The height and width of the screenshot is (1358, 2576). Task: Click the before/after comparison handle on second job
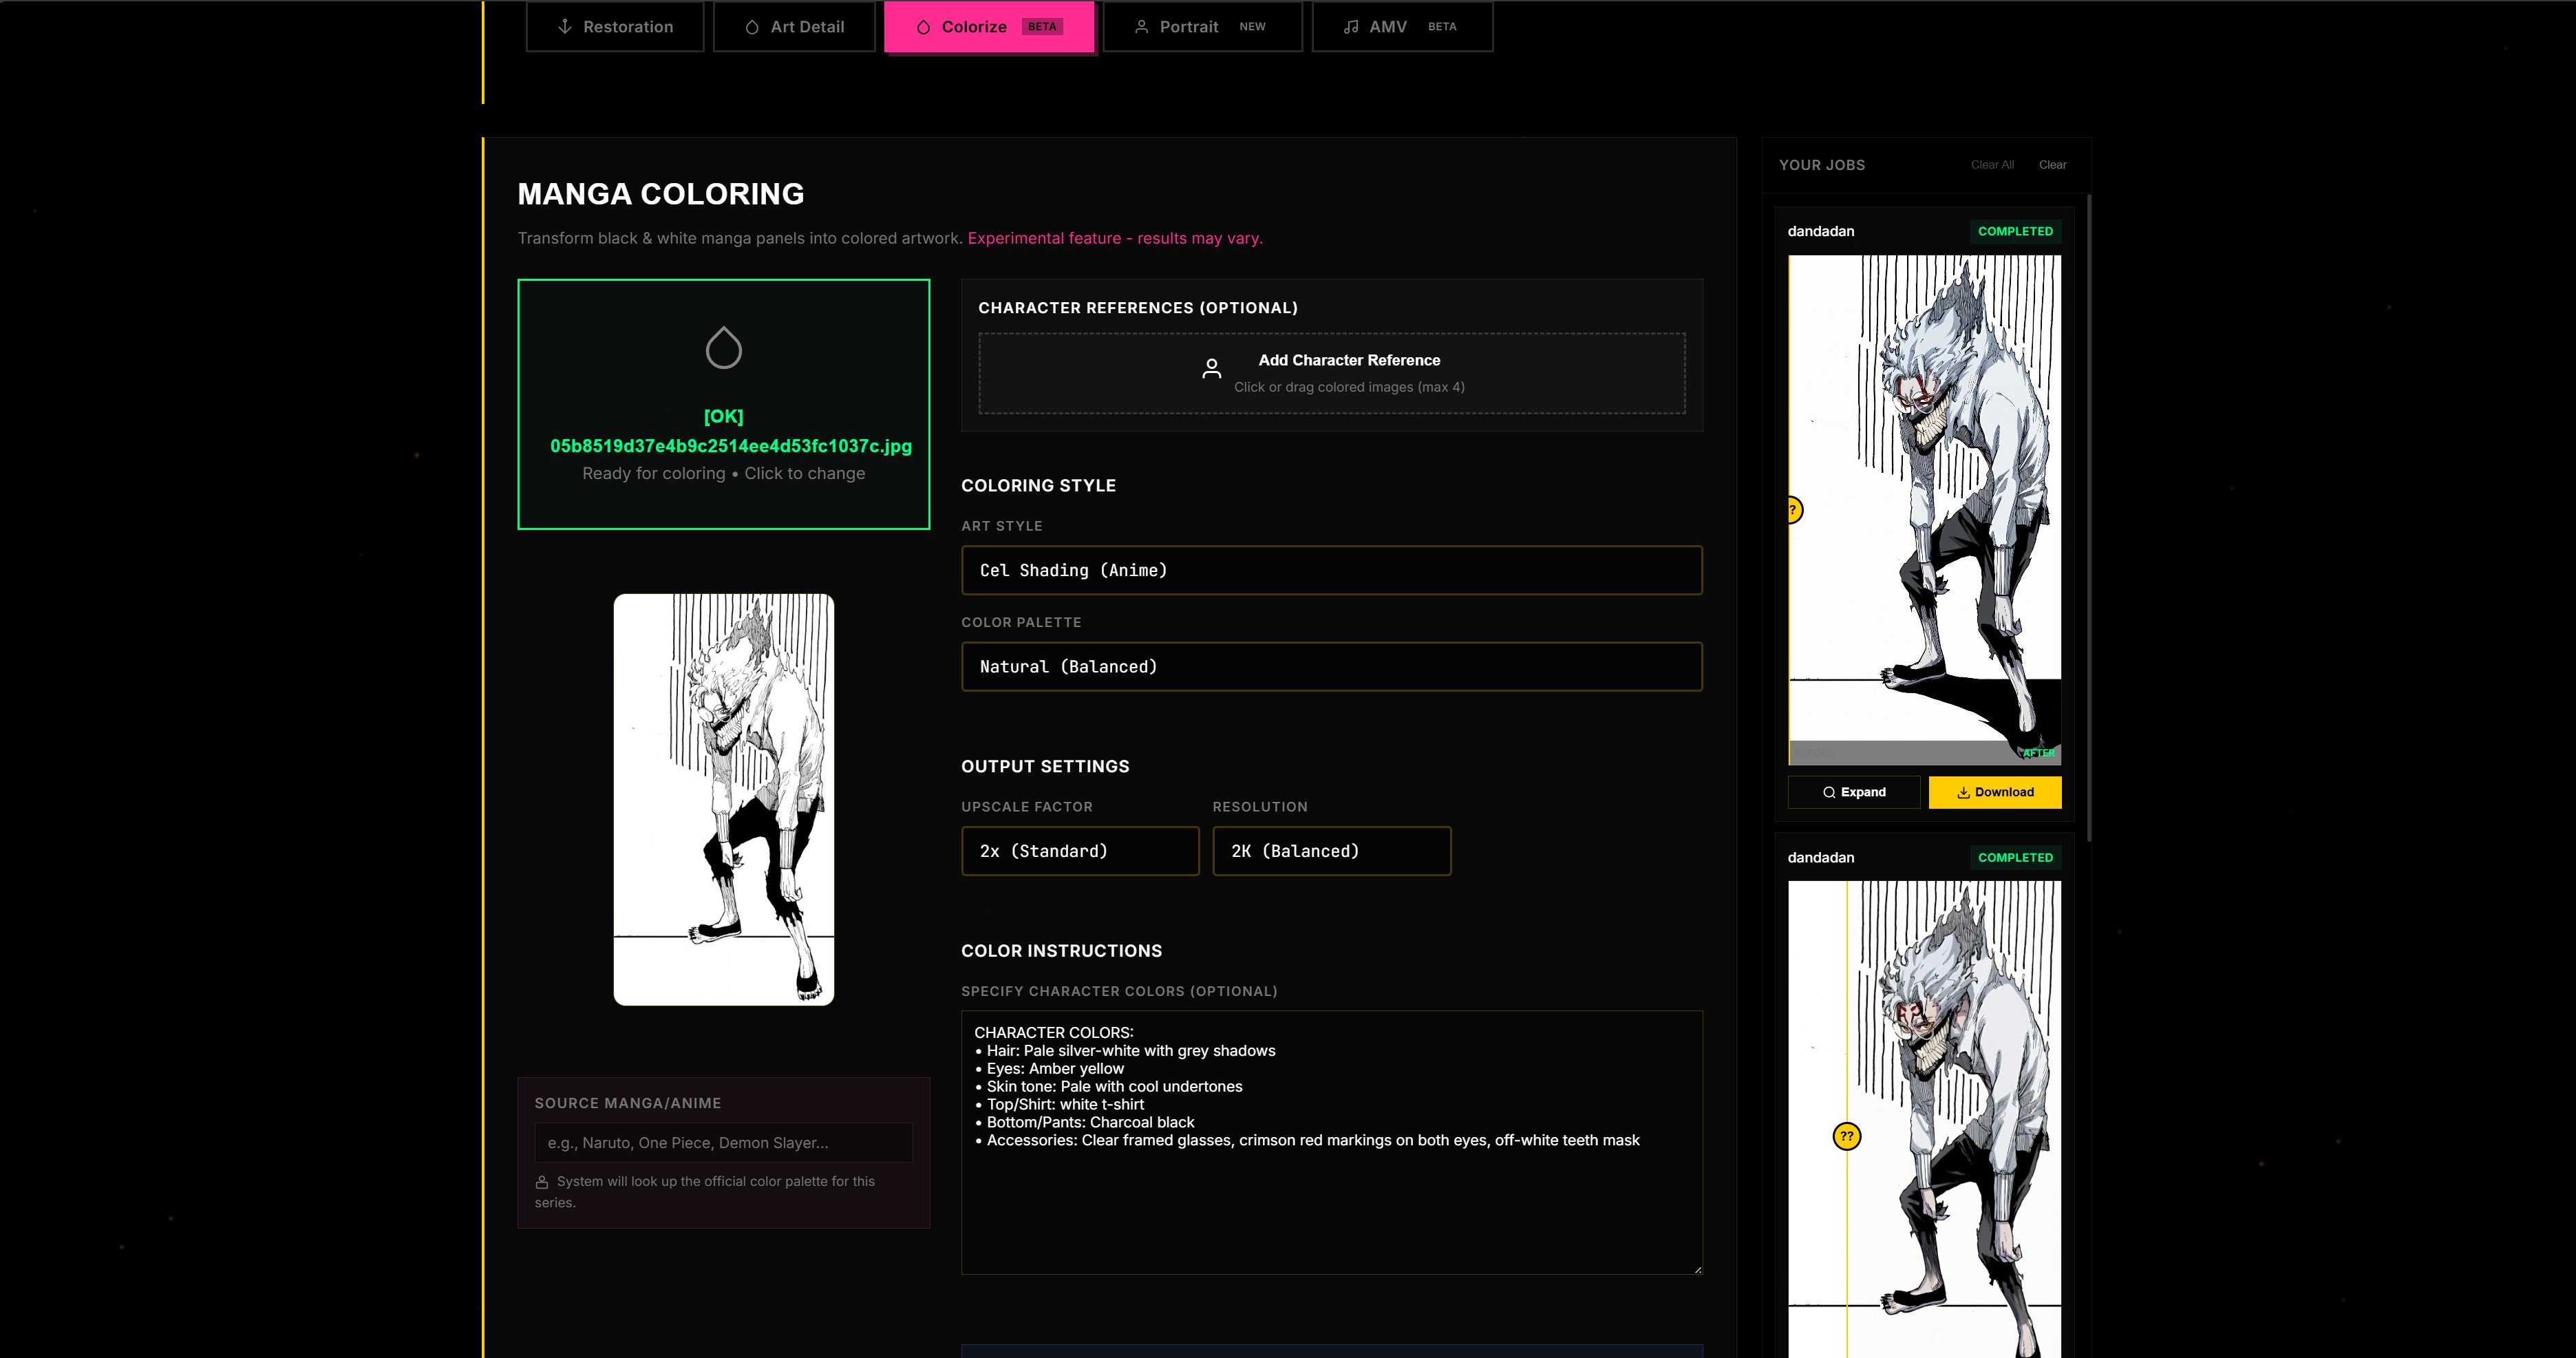click(1846, 1137)
